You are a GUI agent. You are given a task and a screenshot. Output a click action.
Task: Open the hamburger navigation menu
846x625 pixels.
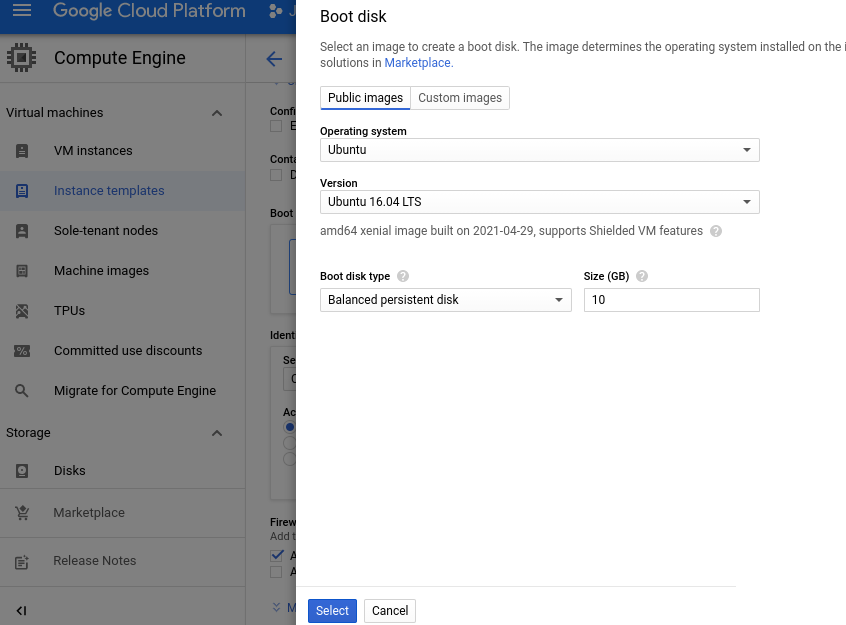click(22, 10)
